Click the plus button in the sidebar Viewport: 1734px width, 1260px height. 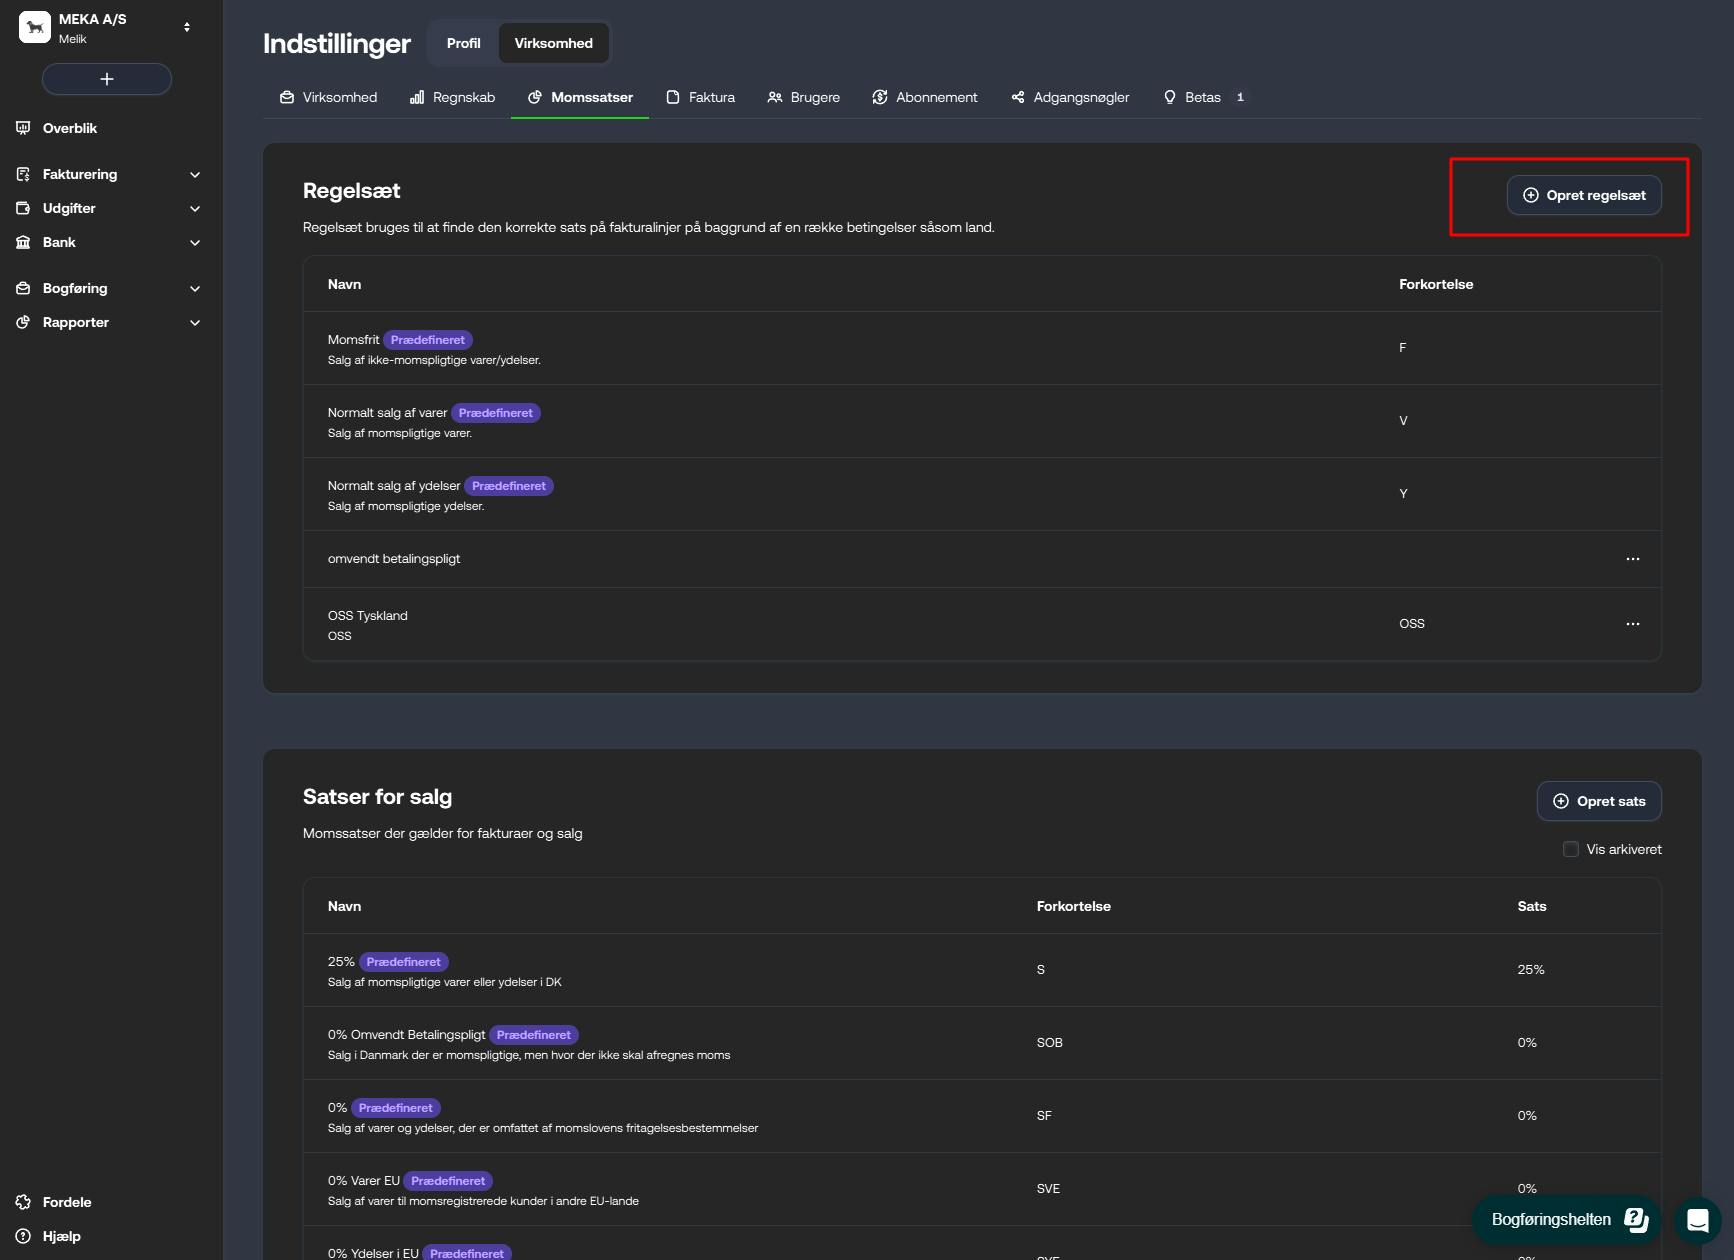pyautogui.click(x=107, y=79)
